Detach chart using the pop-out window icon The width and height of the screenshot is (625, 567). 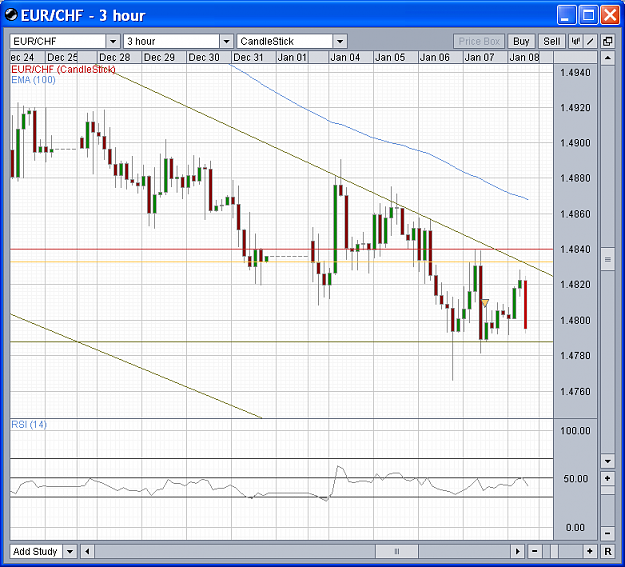[x=608, y=41]
